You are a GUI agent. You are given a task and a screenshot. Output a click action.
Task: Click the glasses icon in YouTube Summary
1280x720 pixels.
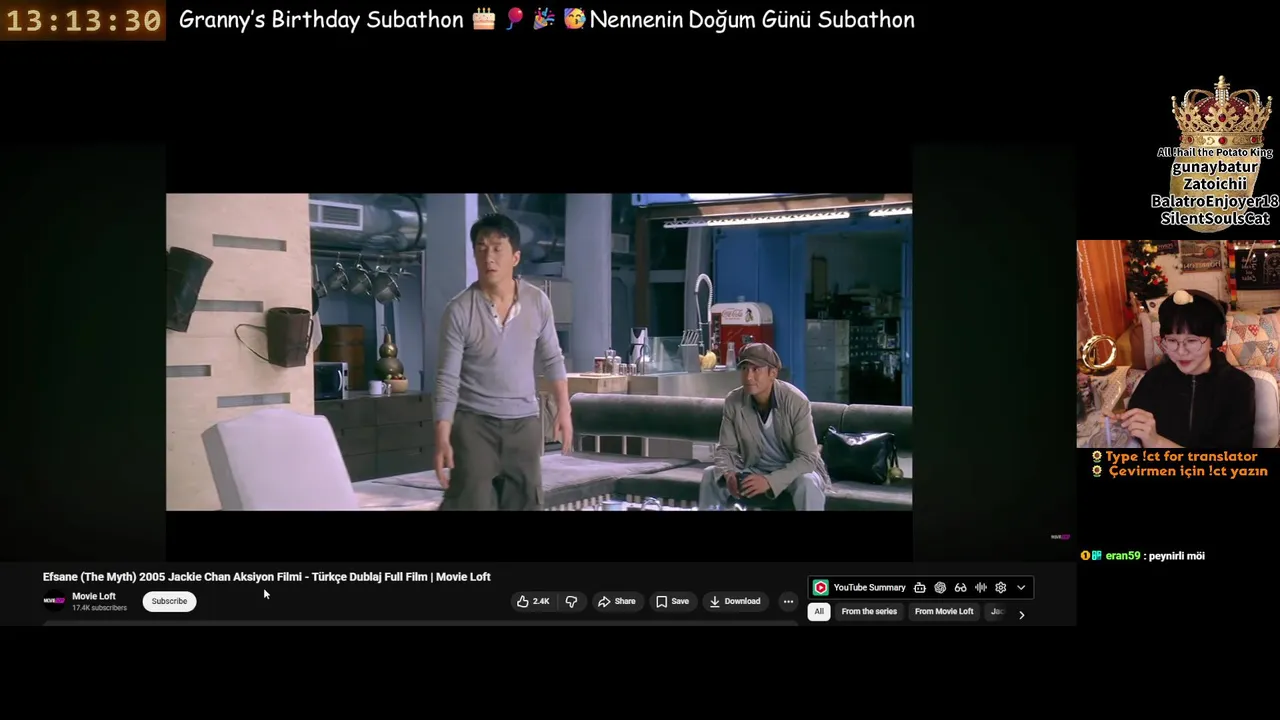pyautogui.click(x=960, y=588)
